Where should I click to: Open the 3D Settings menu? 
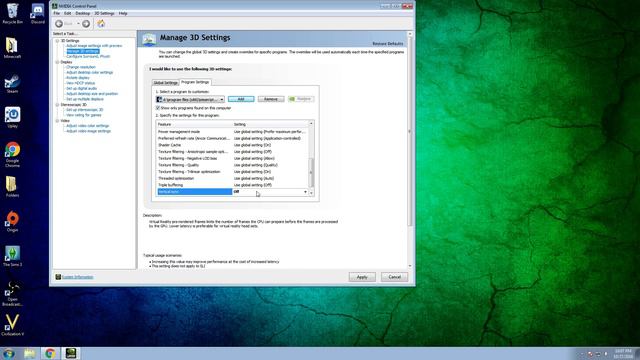[104, 13]
